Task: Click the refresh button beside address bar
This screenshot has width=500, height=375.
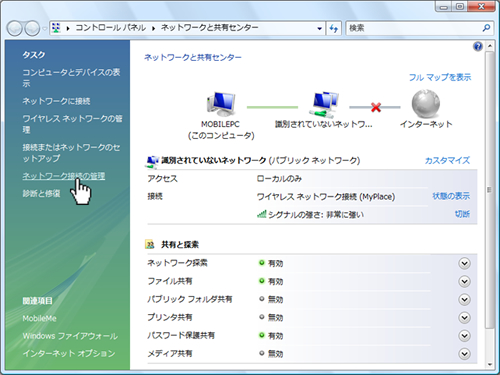Action: (x=333, y=28)
